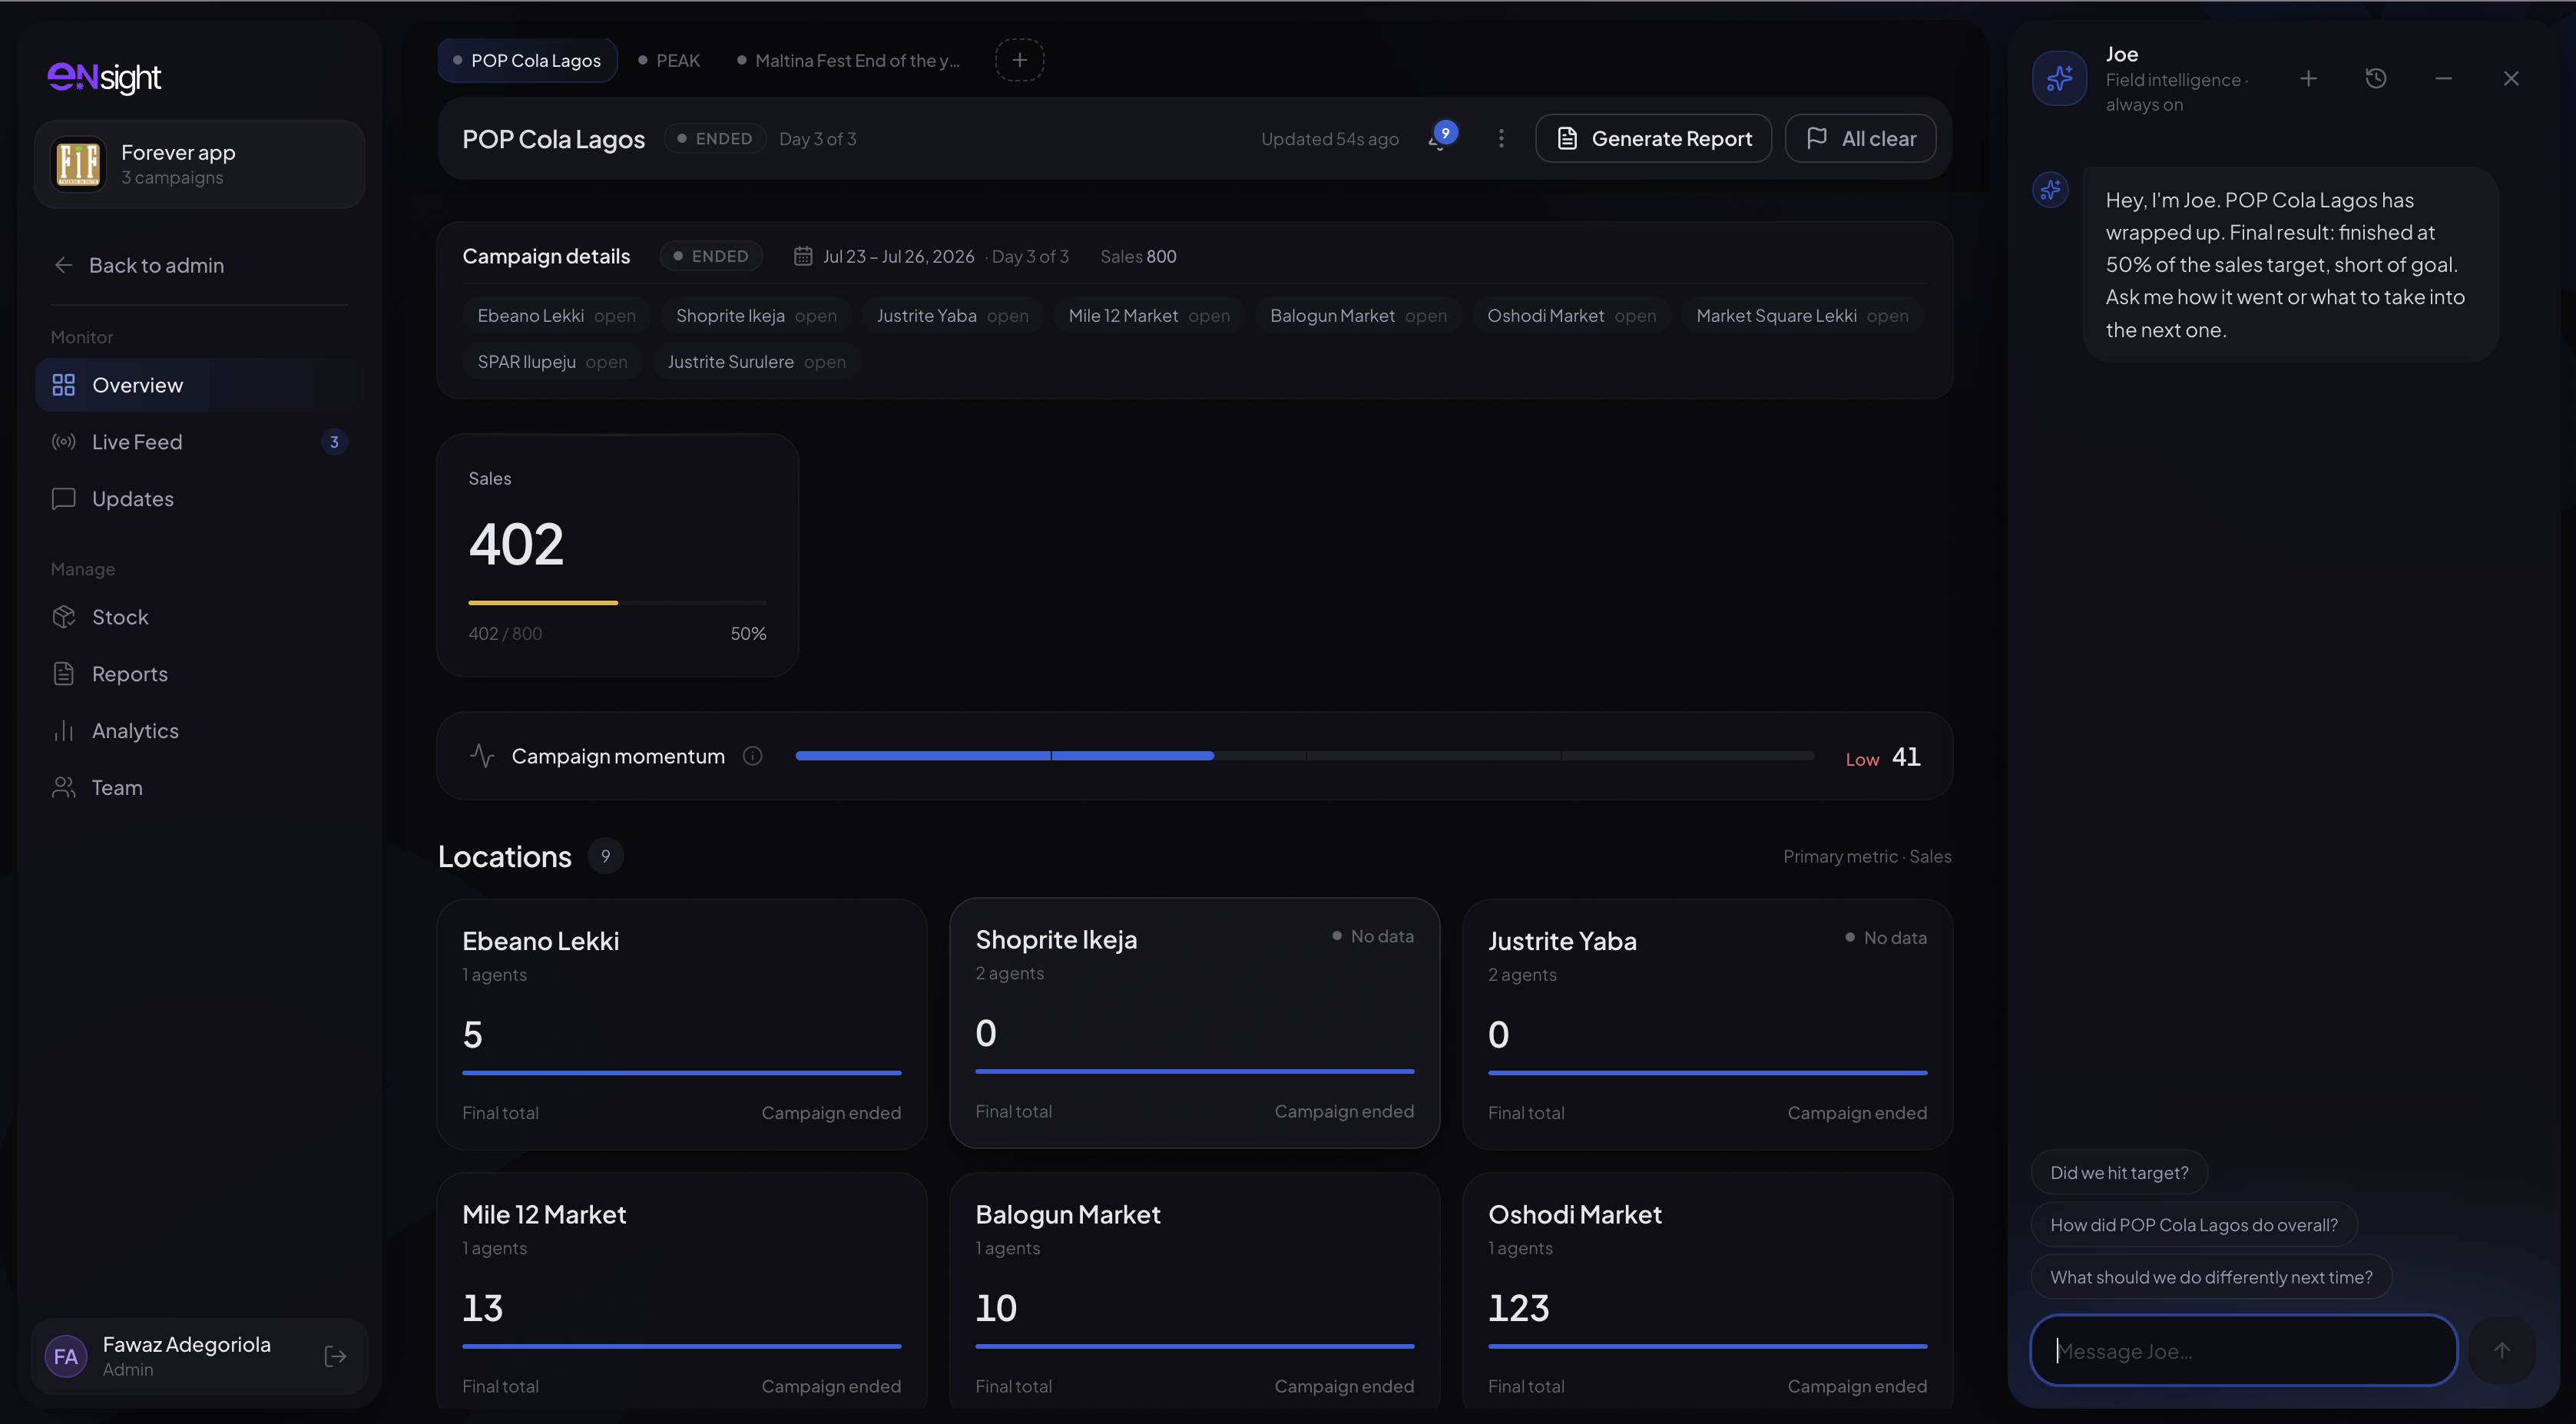Open the Balogun Market location card

point(1194,1291)
